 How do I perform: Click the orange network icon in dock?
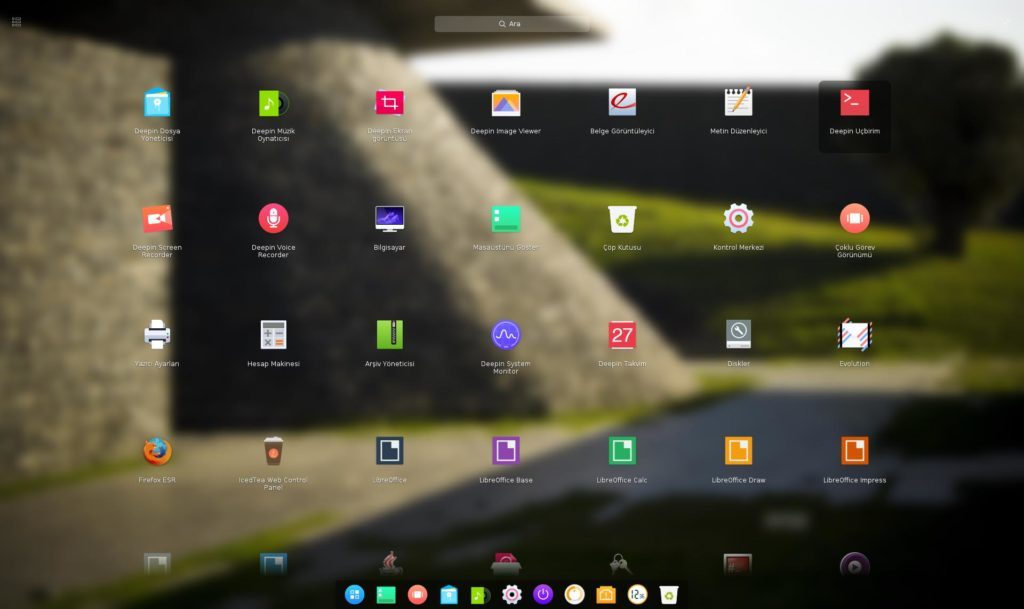[605, 595]
